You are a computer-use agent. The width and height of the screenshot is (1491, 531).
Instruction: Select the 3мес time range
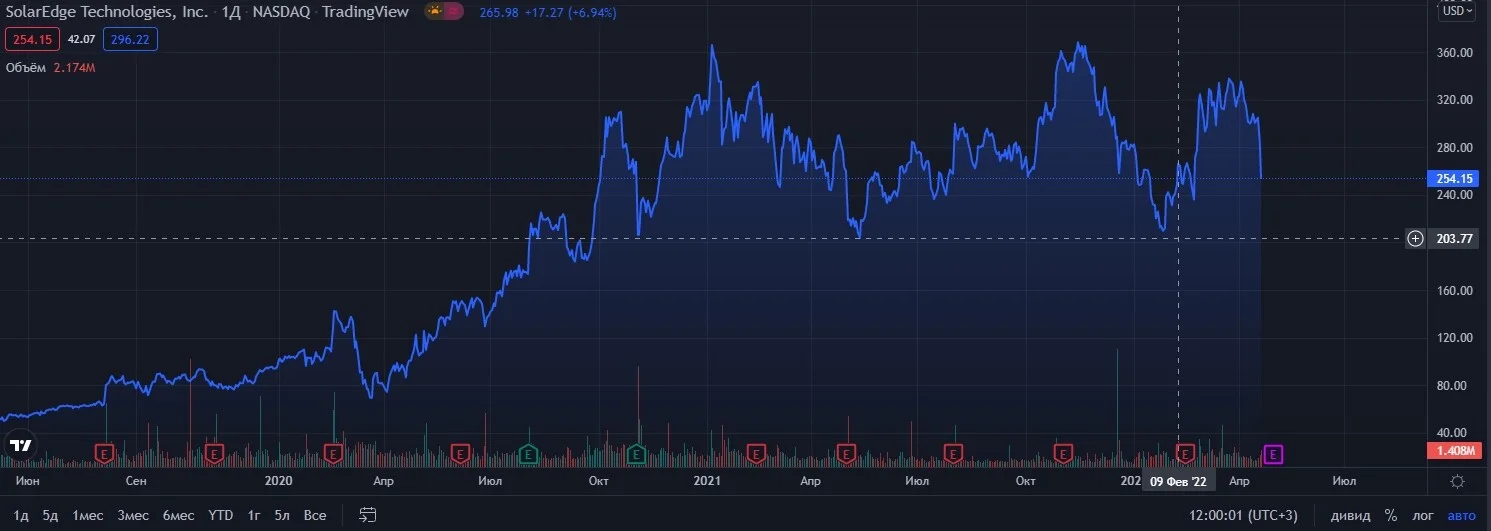[x=133, y=515]
